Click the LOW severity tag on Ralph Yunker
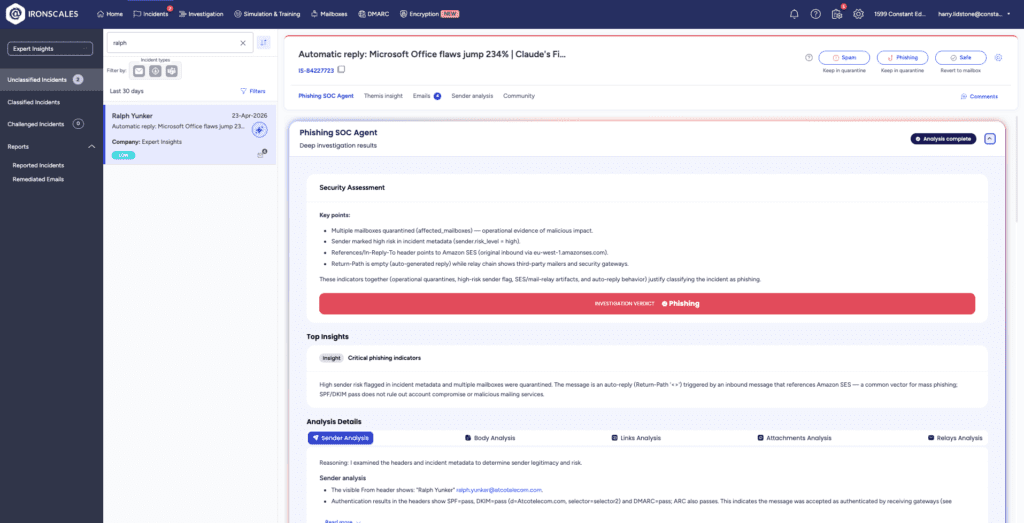This screenshot has width=1024, height=523. tap(123, 155)
